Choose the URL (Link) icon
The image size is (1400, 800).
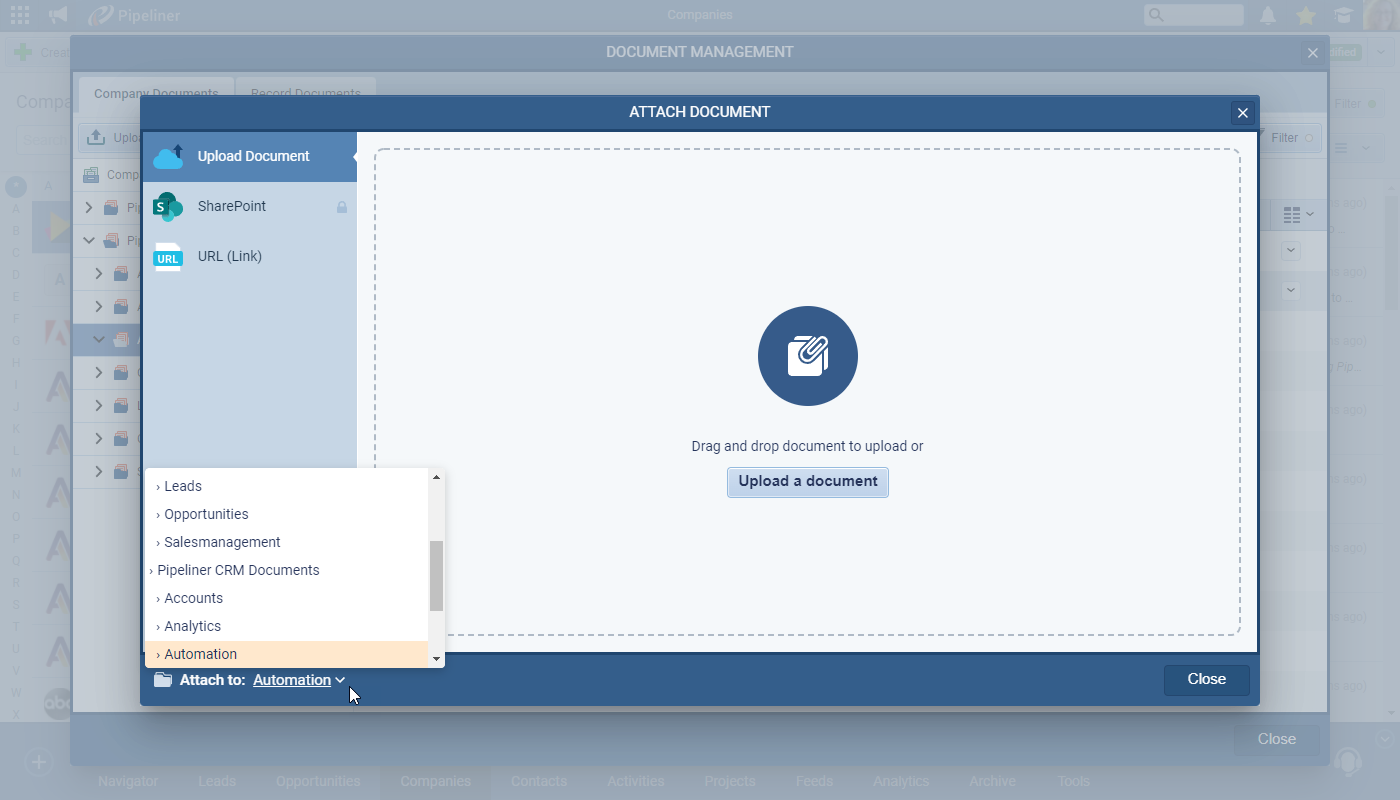pyautogui.click(x=168, y=257)
